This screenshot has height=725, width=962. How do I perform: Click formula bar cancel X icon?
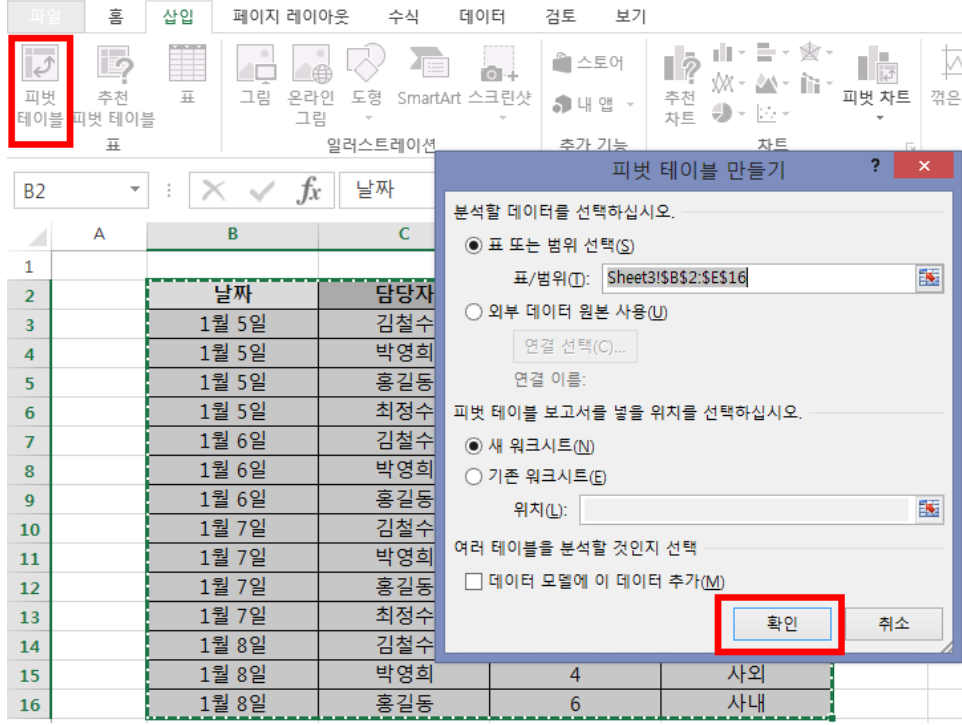coord(214,191)
